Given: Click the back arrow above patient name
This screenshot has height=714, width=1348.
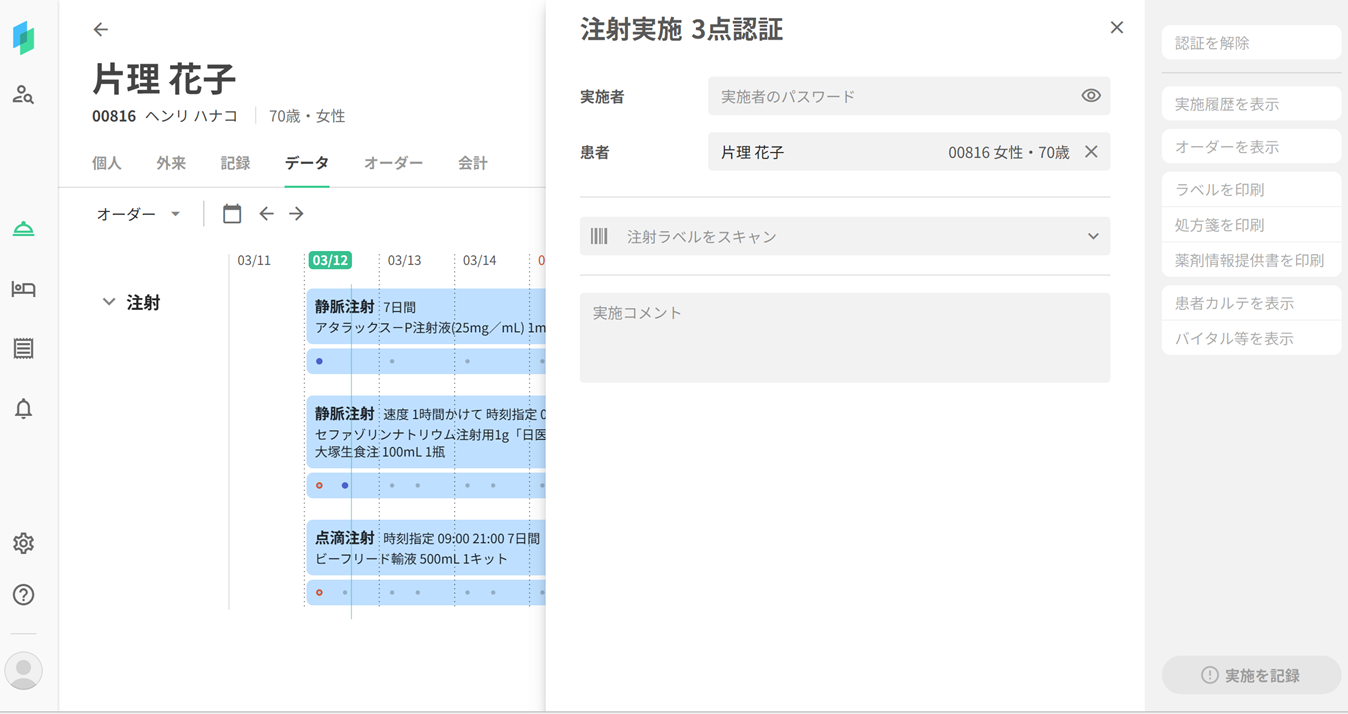Looking at the screenshot, I should pos(101,30).
